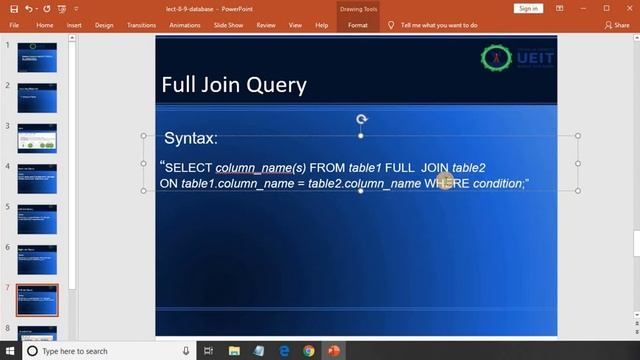Click Previous Slide double-arrow button
The height and width of the screenshot is (360, 640).
pos(636,324)
